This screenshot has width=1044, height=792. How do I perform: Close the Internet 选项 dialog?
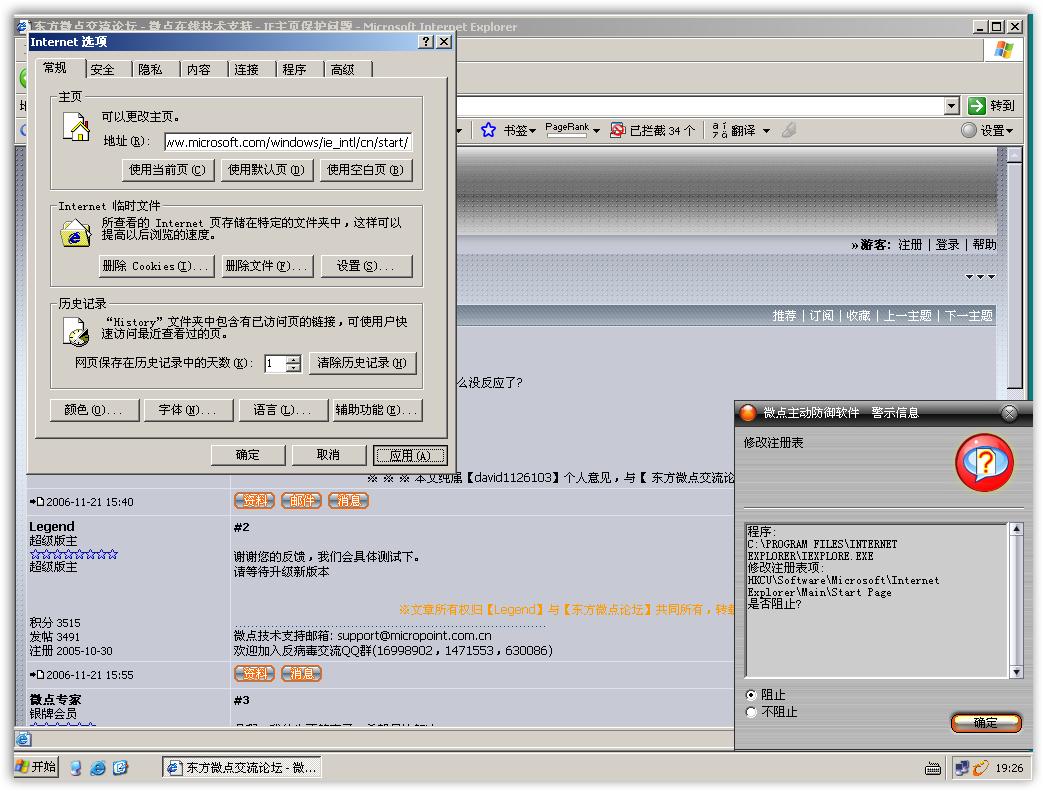point(444,42)
